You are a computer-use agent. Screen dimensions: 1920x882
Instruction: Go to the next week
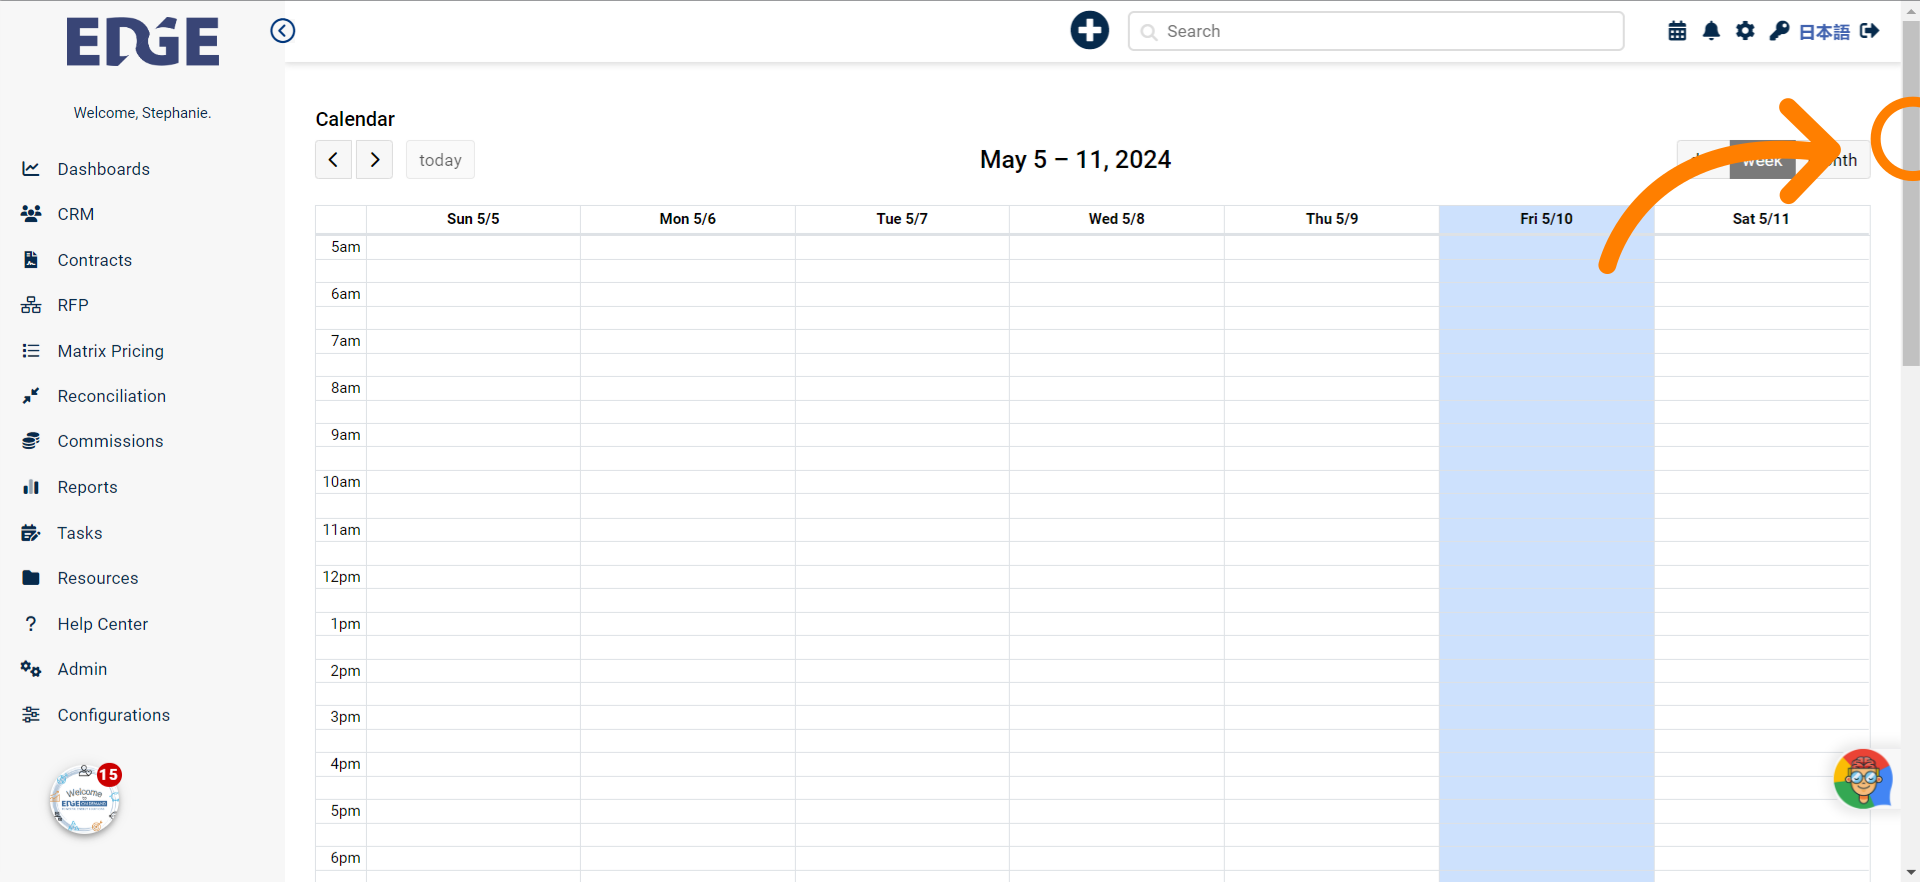coord(375,160)
